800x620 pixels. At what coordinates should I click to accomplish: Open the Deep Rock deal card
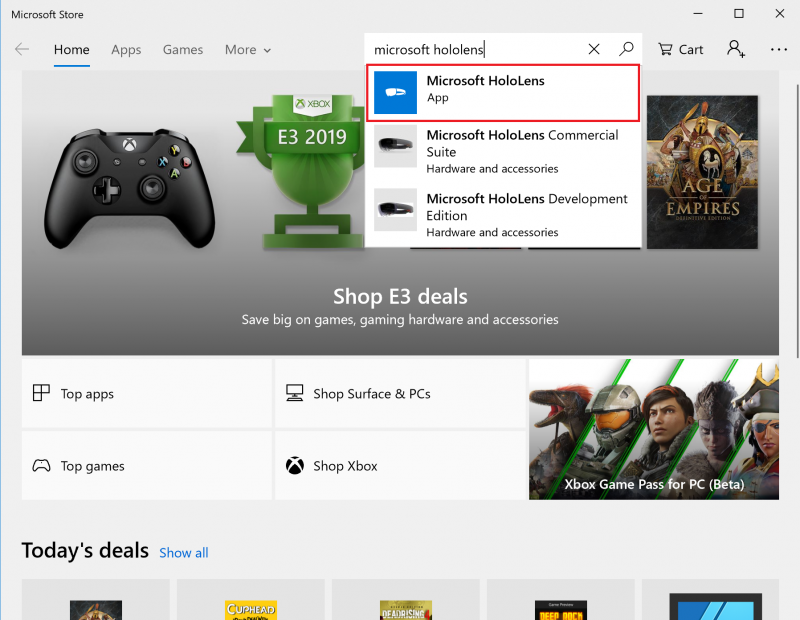[x=561, y=600]
